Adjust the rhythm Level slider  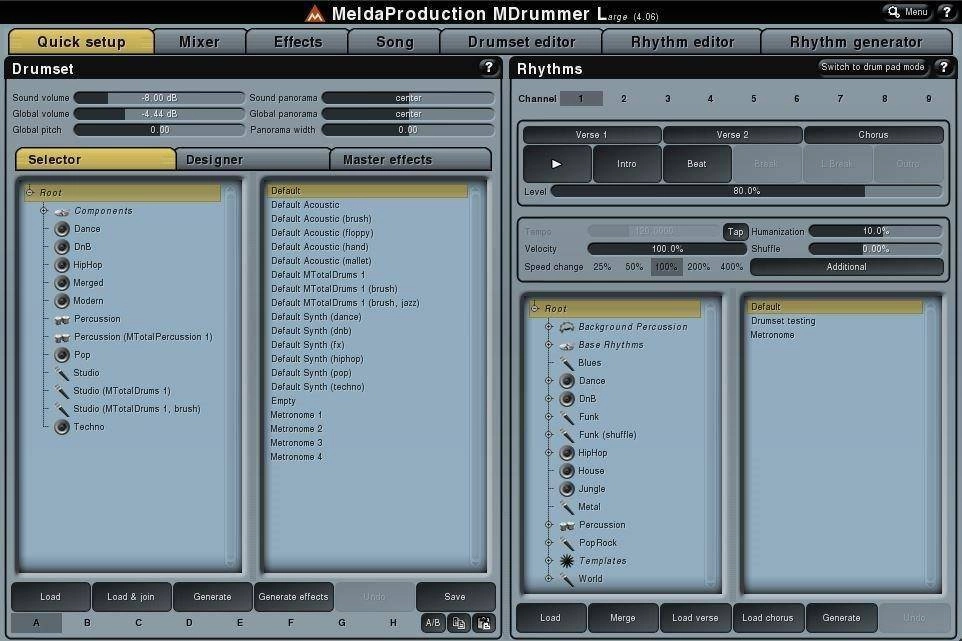pyautogui.click(x=747, y=191)
